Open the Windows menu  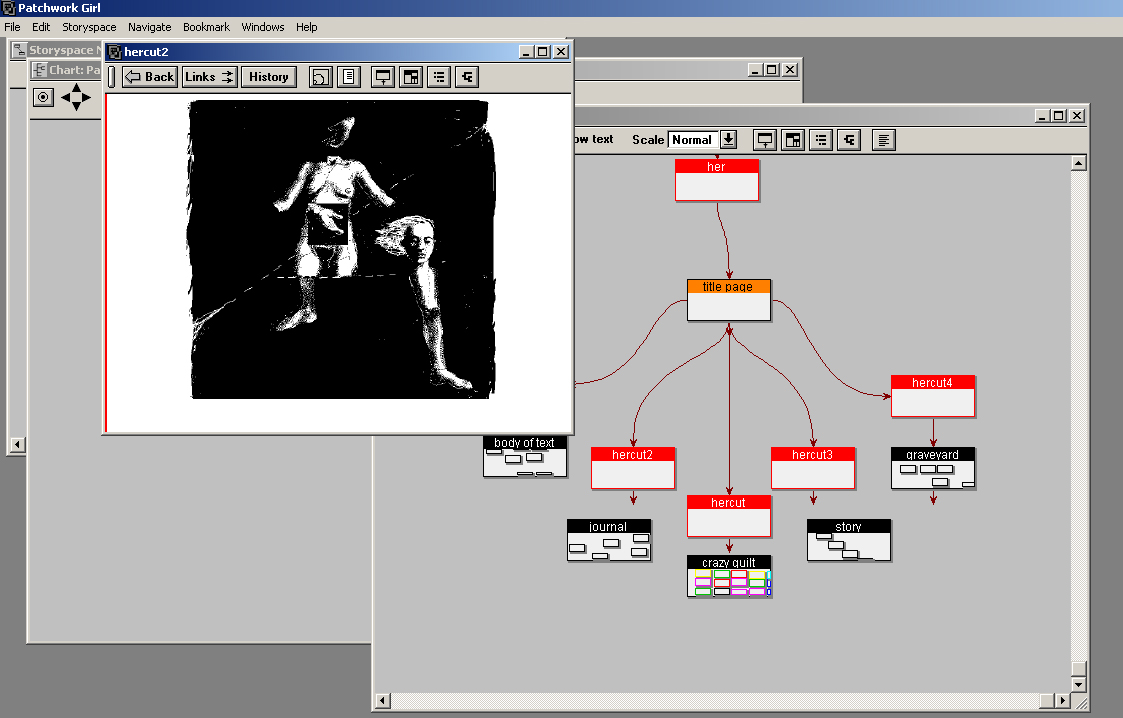tap(263, 27)
